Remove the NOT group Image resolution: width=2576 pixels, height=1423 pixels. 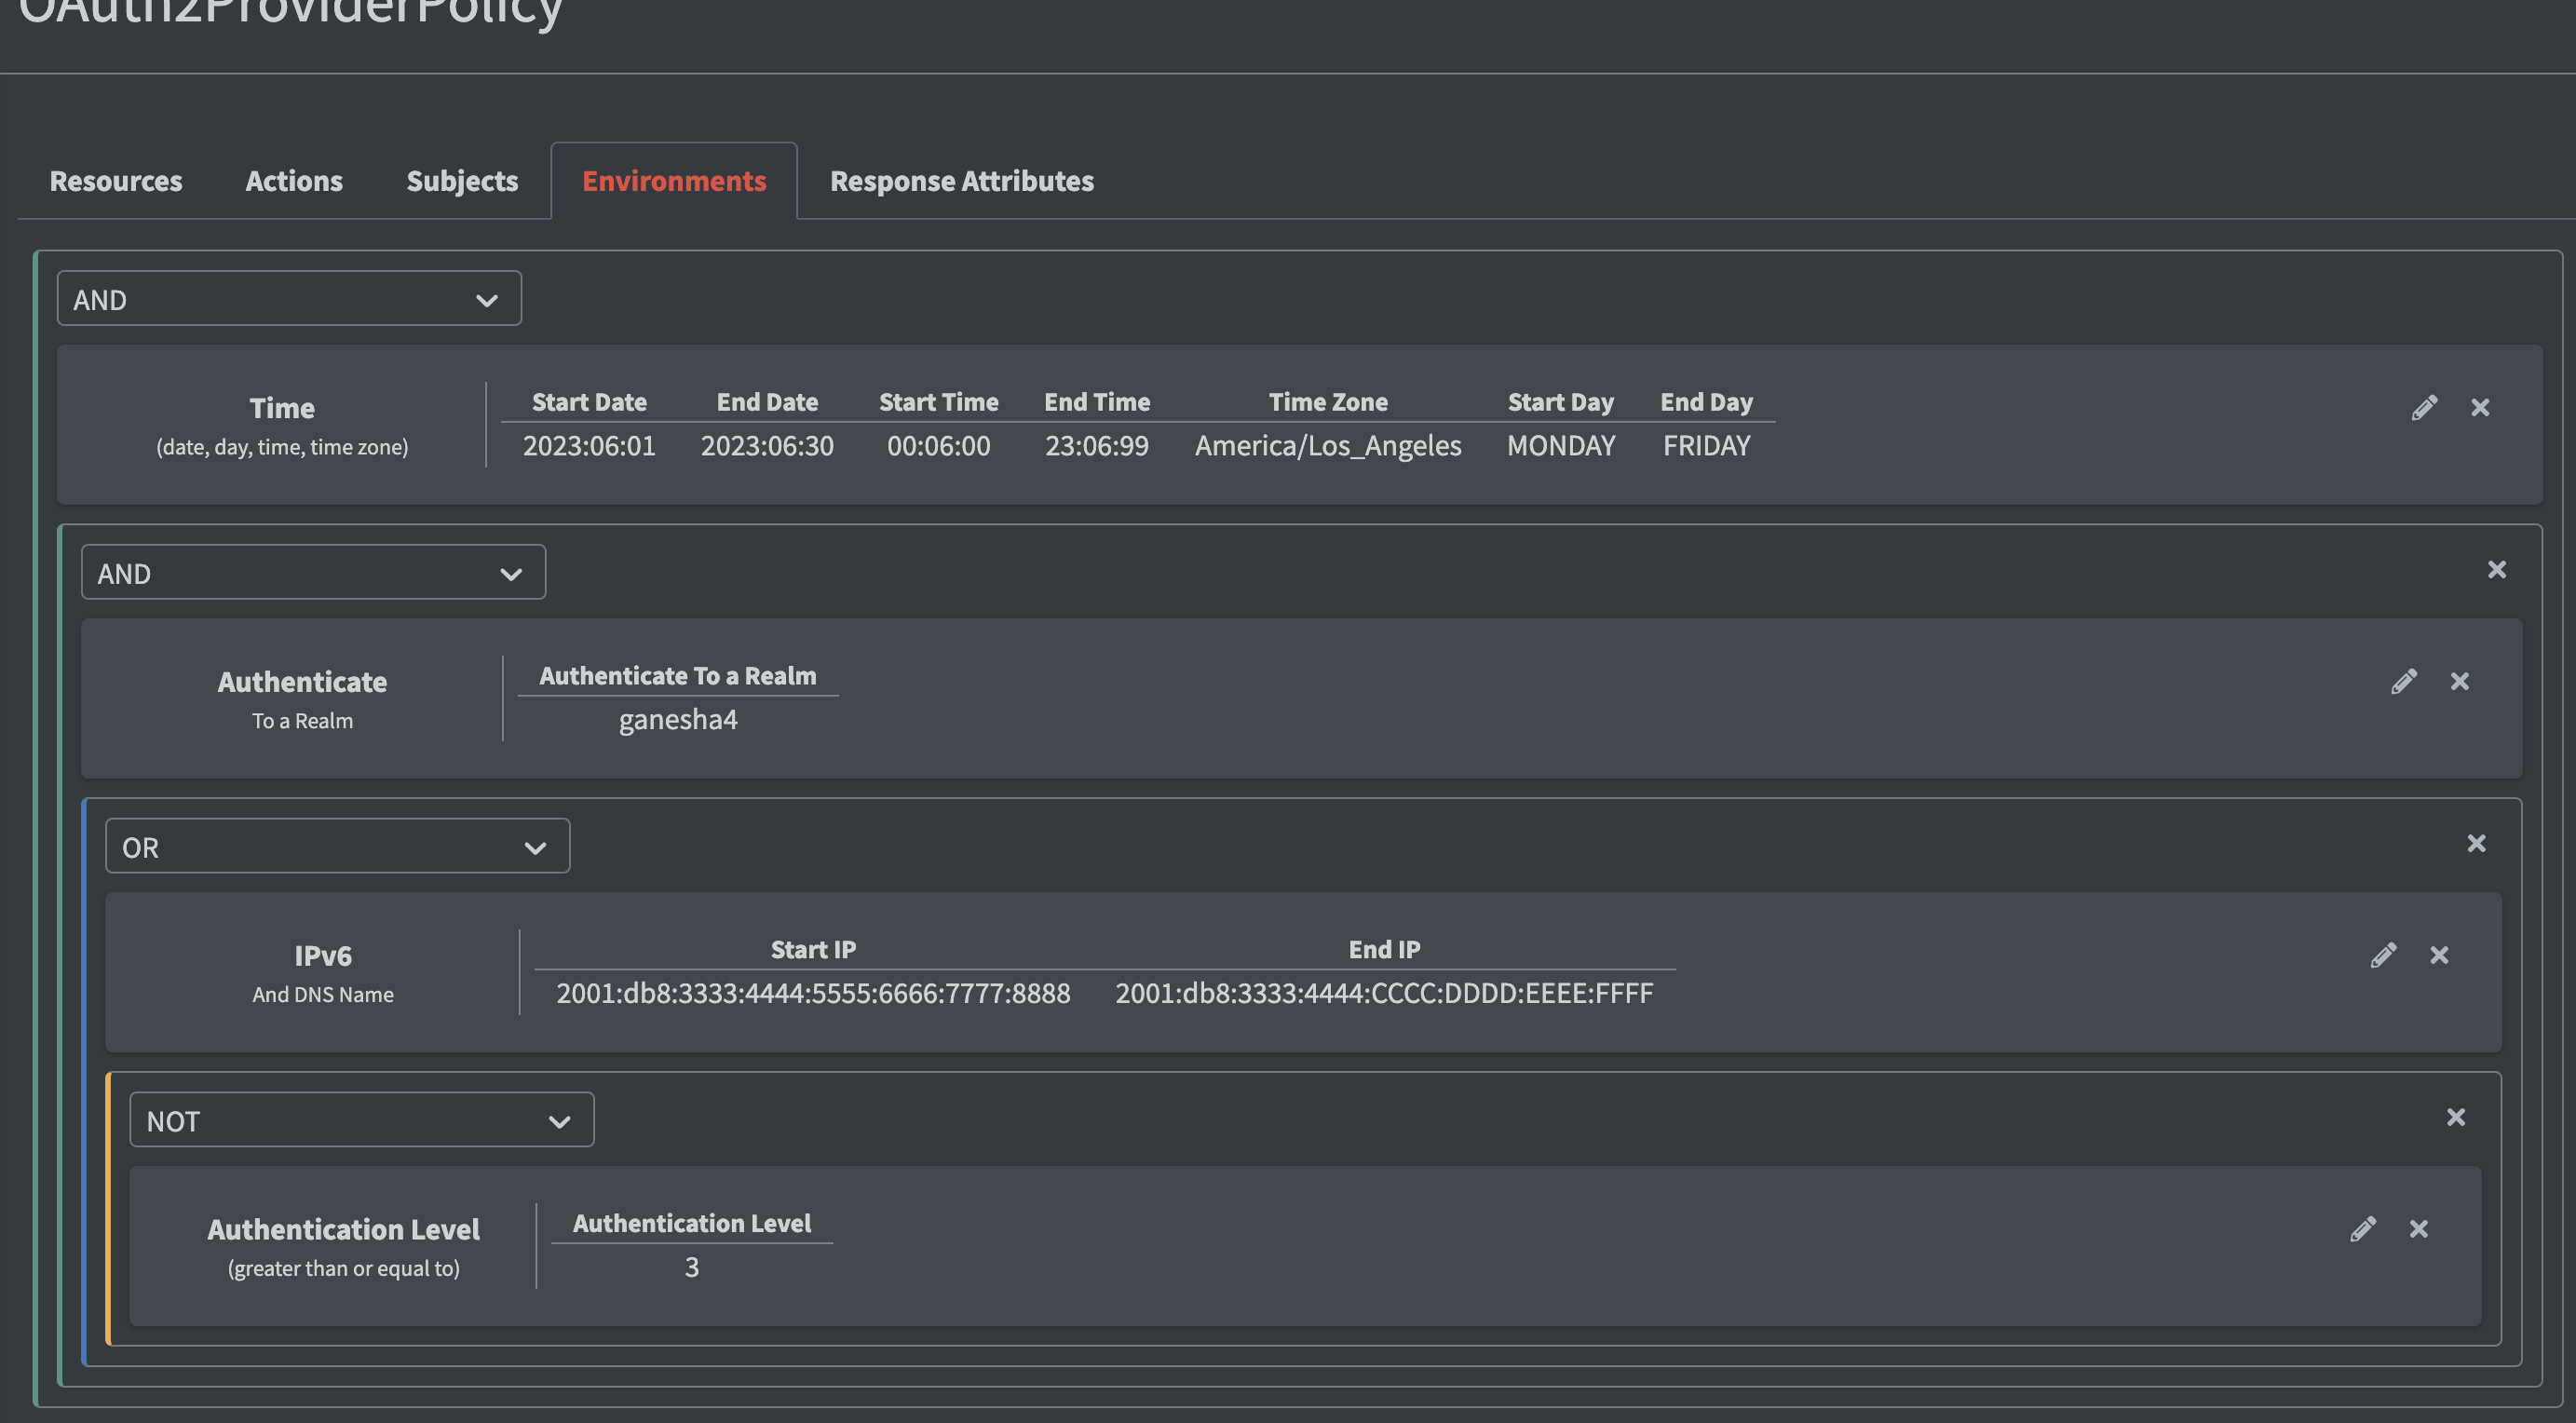(x=2456, y=1118)
